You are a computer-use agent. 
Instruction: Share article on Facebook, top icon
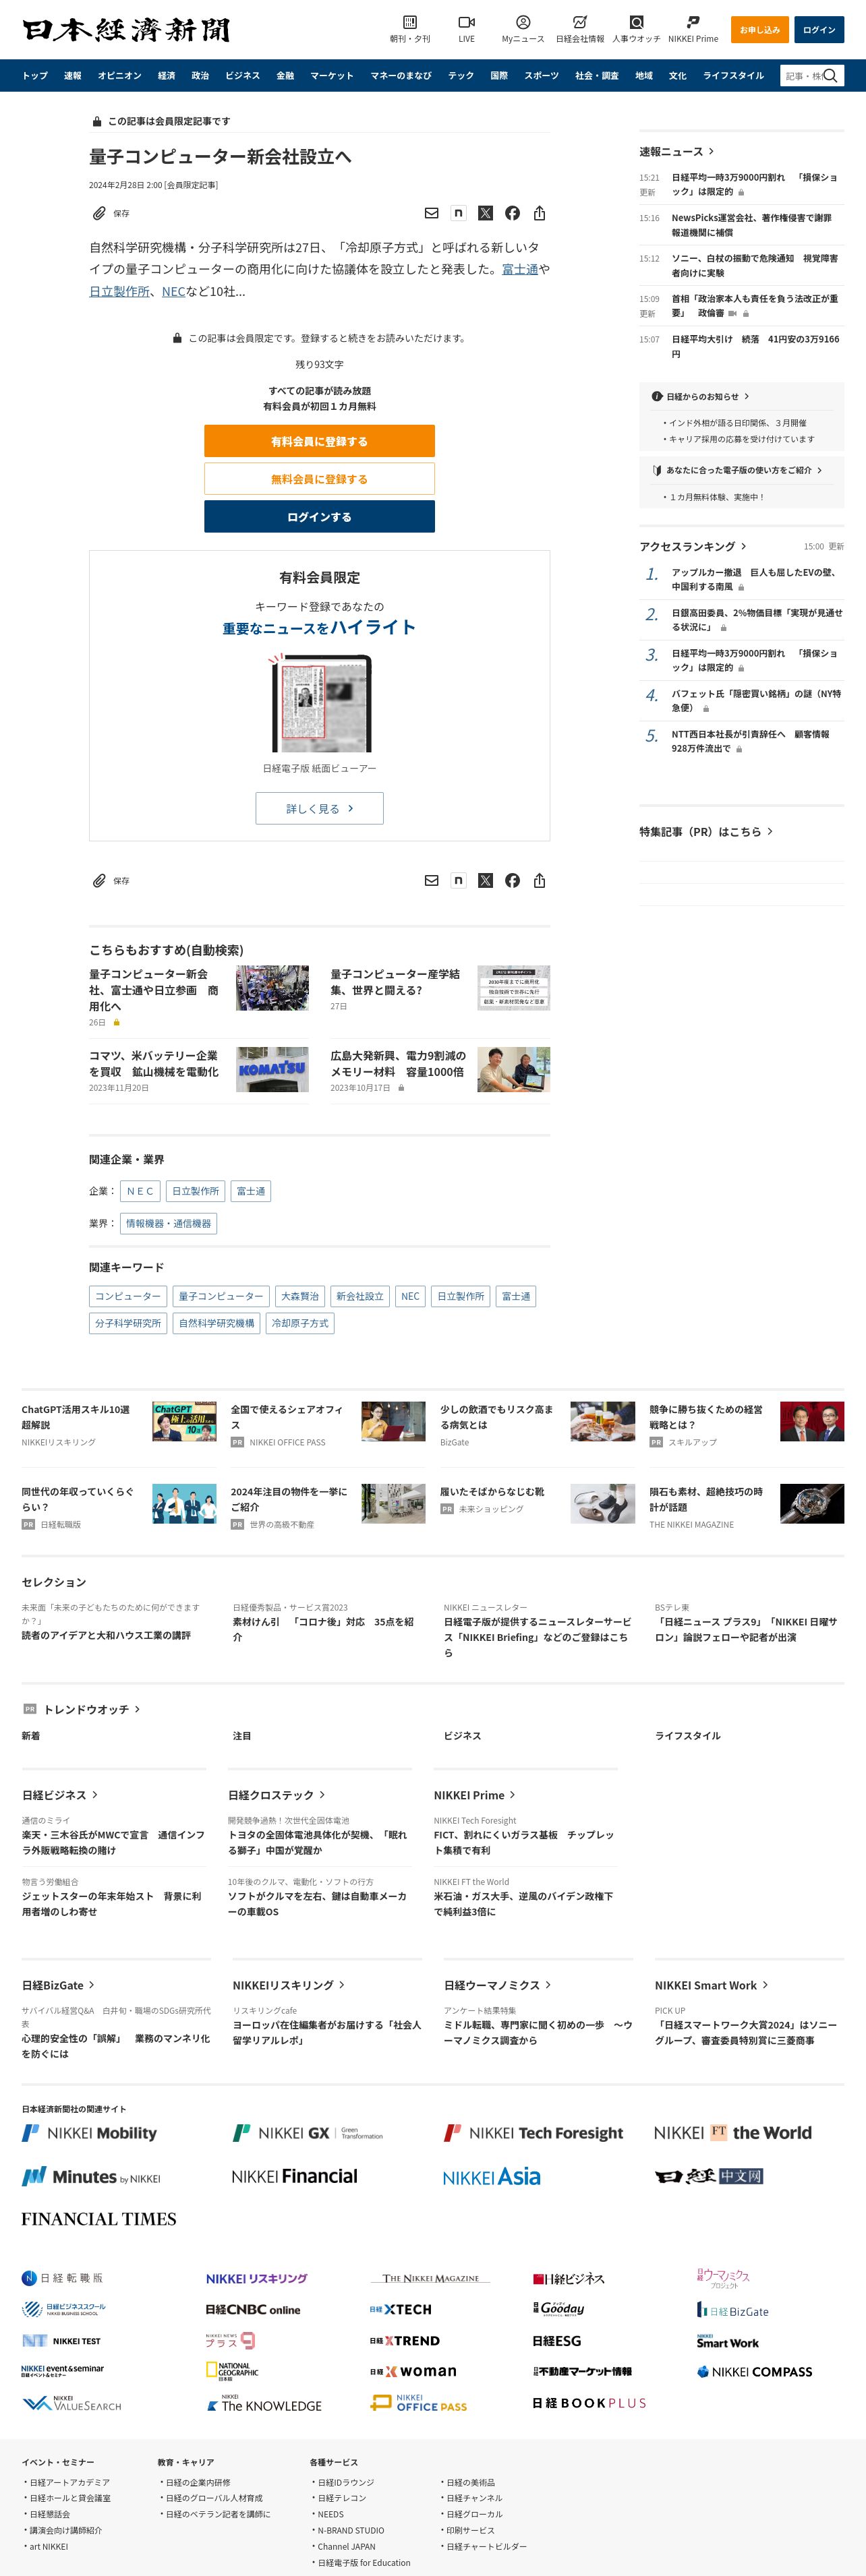click(x=512, y=213)
